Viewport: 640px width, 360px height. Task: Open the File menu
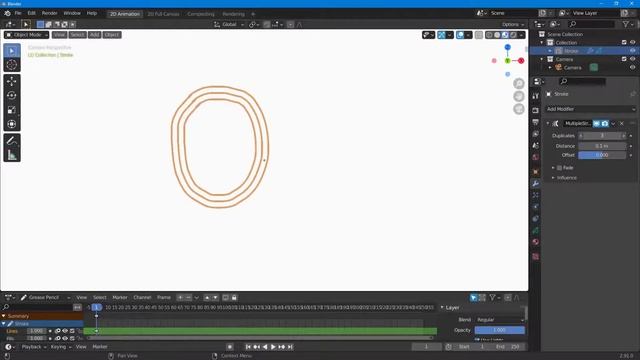click(18, 13)
